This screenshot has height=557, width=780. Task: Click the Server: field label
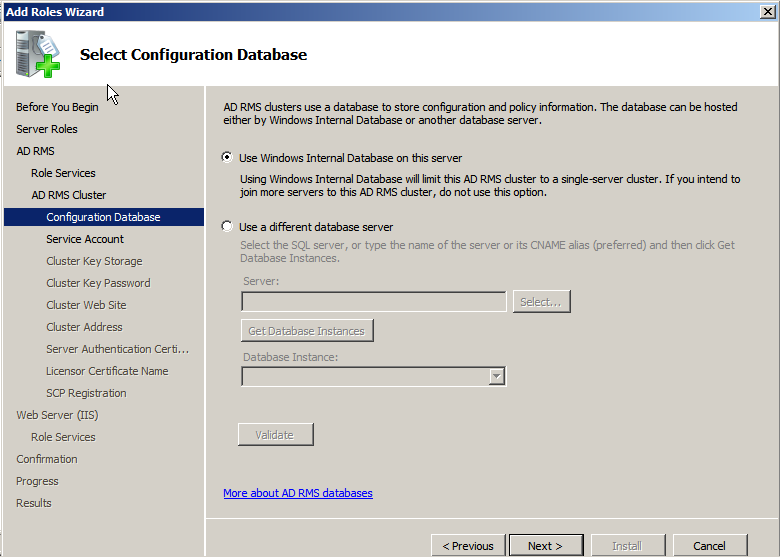coord(261,281)
